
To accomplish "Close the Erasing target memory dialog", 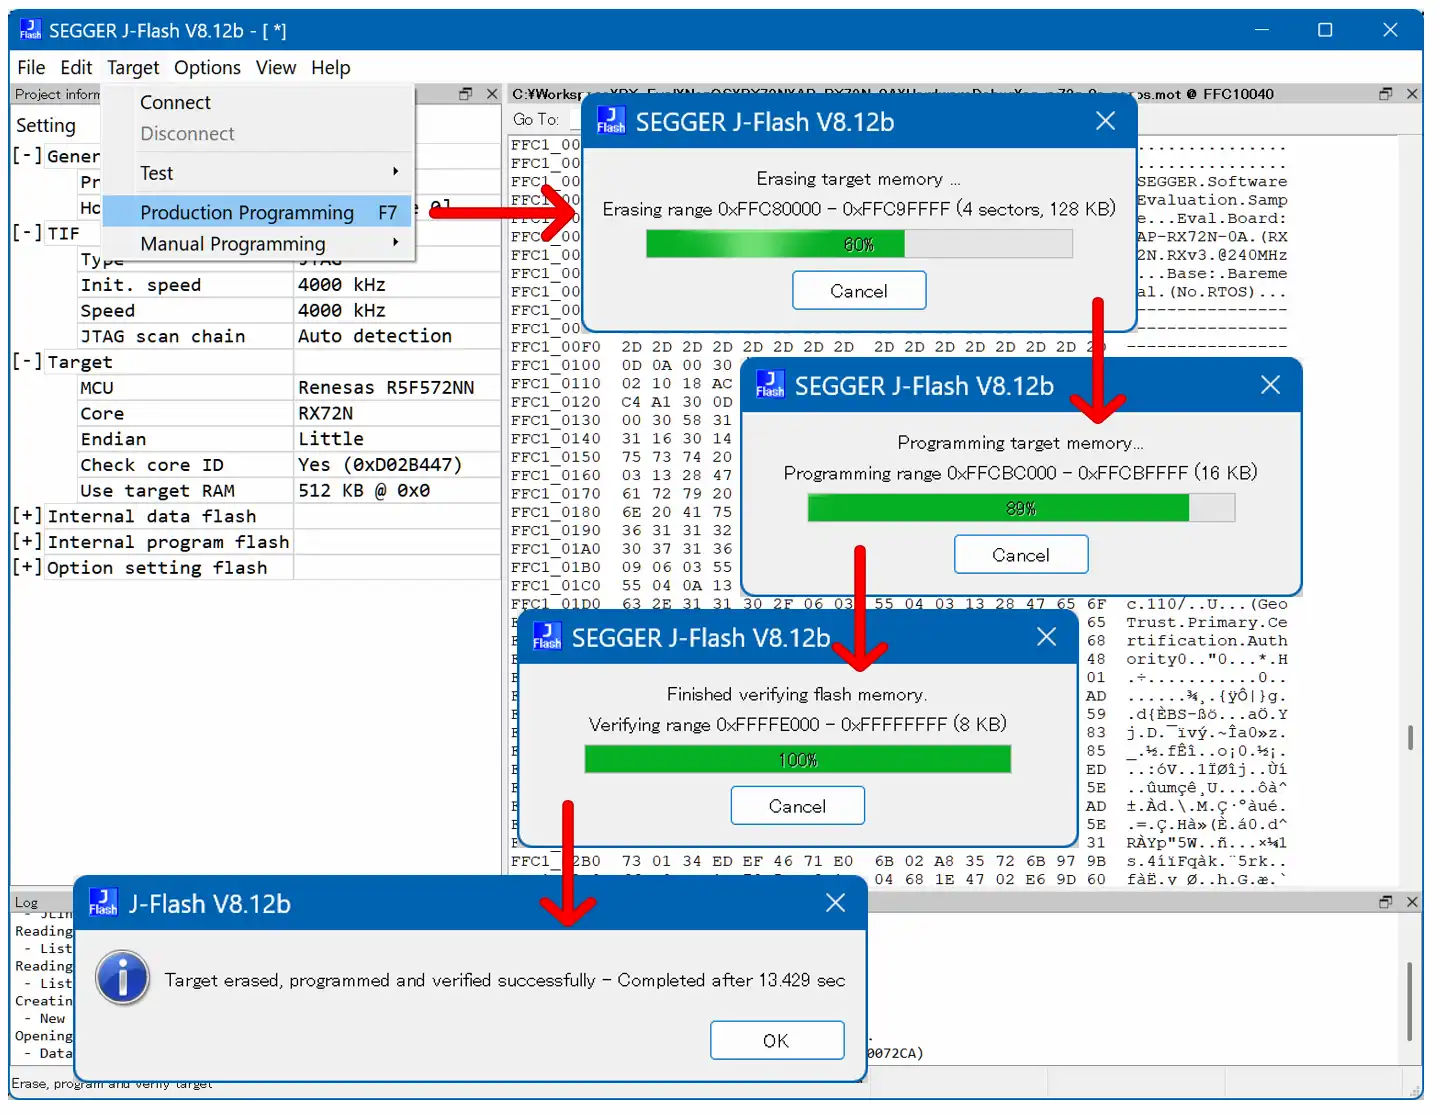I will pyautogui.click(x=1105, y=121).
